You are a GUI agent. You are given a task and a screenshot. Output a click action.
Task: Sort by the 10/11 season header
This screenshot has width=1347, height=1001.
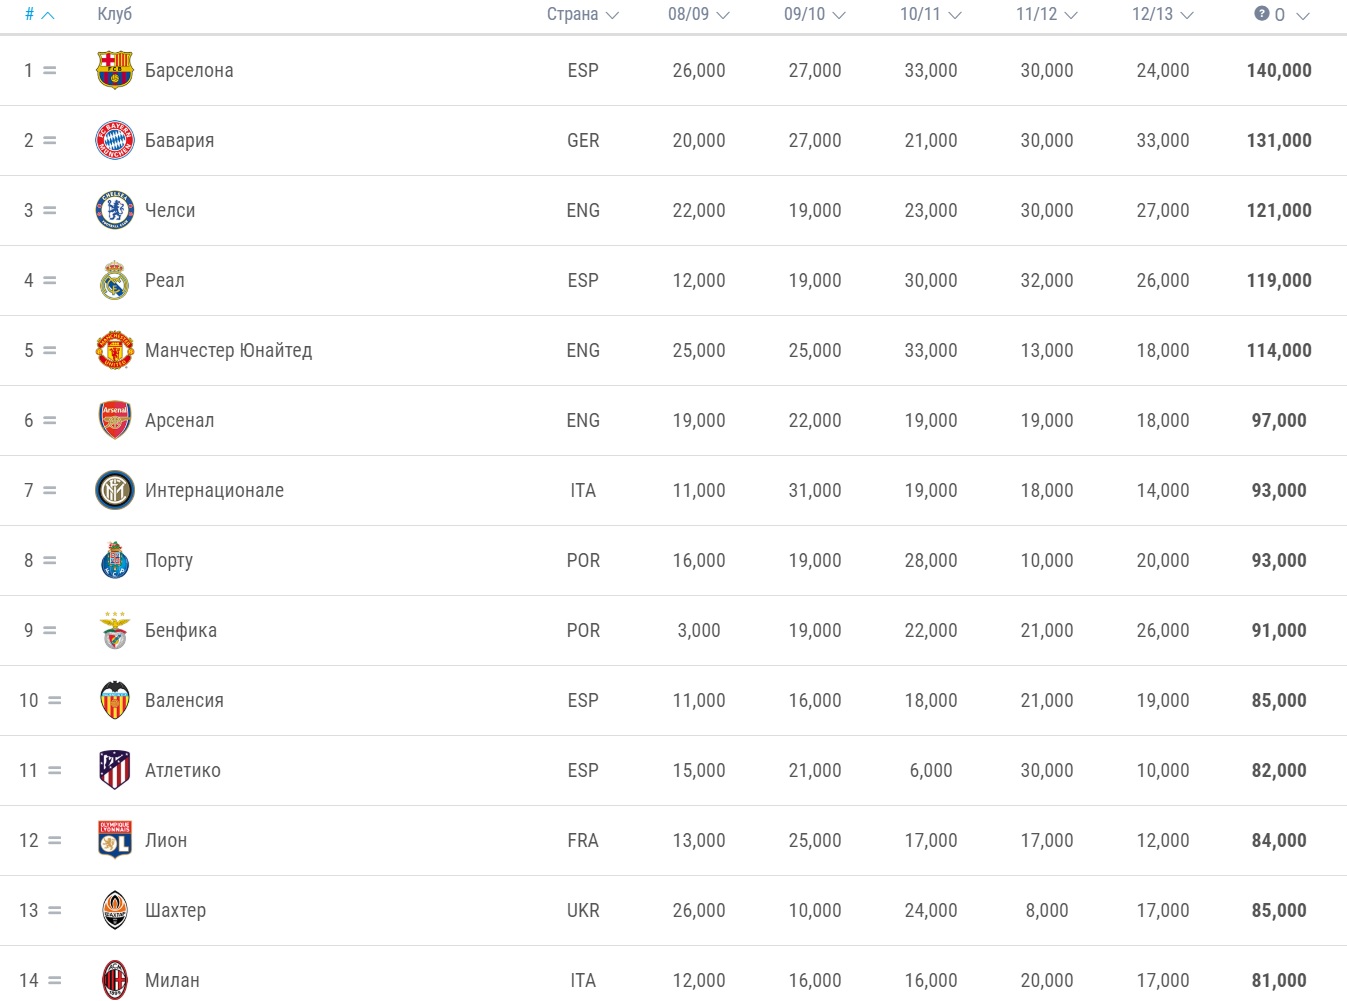coord(931,14)
